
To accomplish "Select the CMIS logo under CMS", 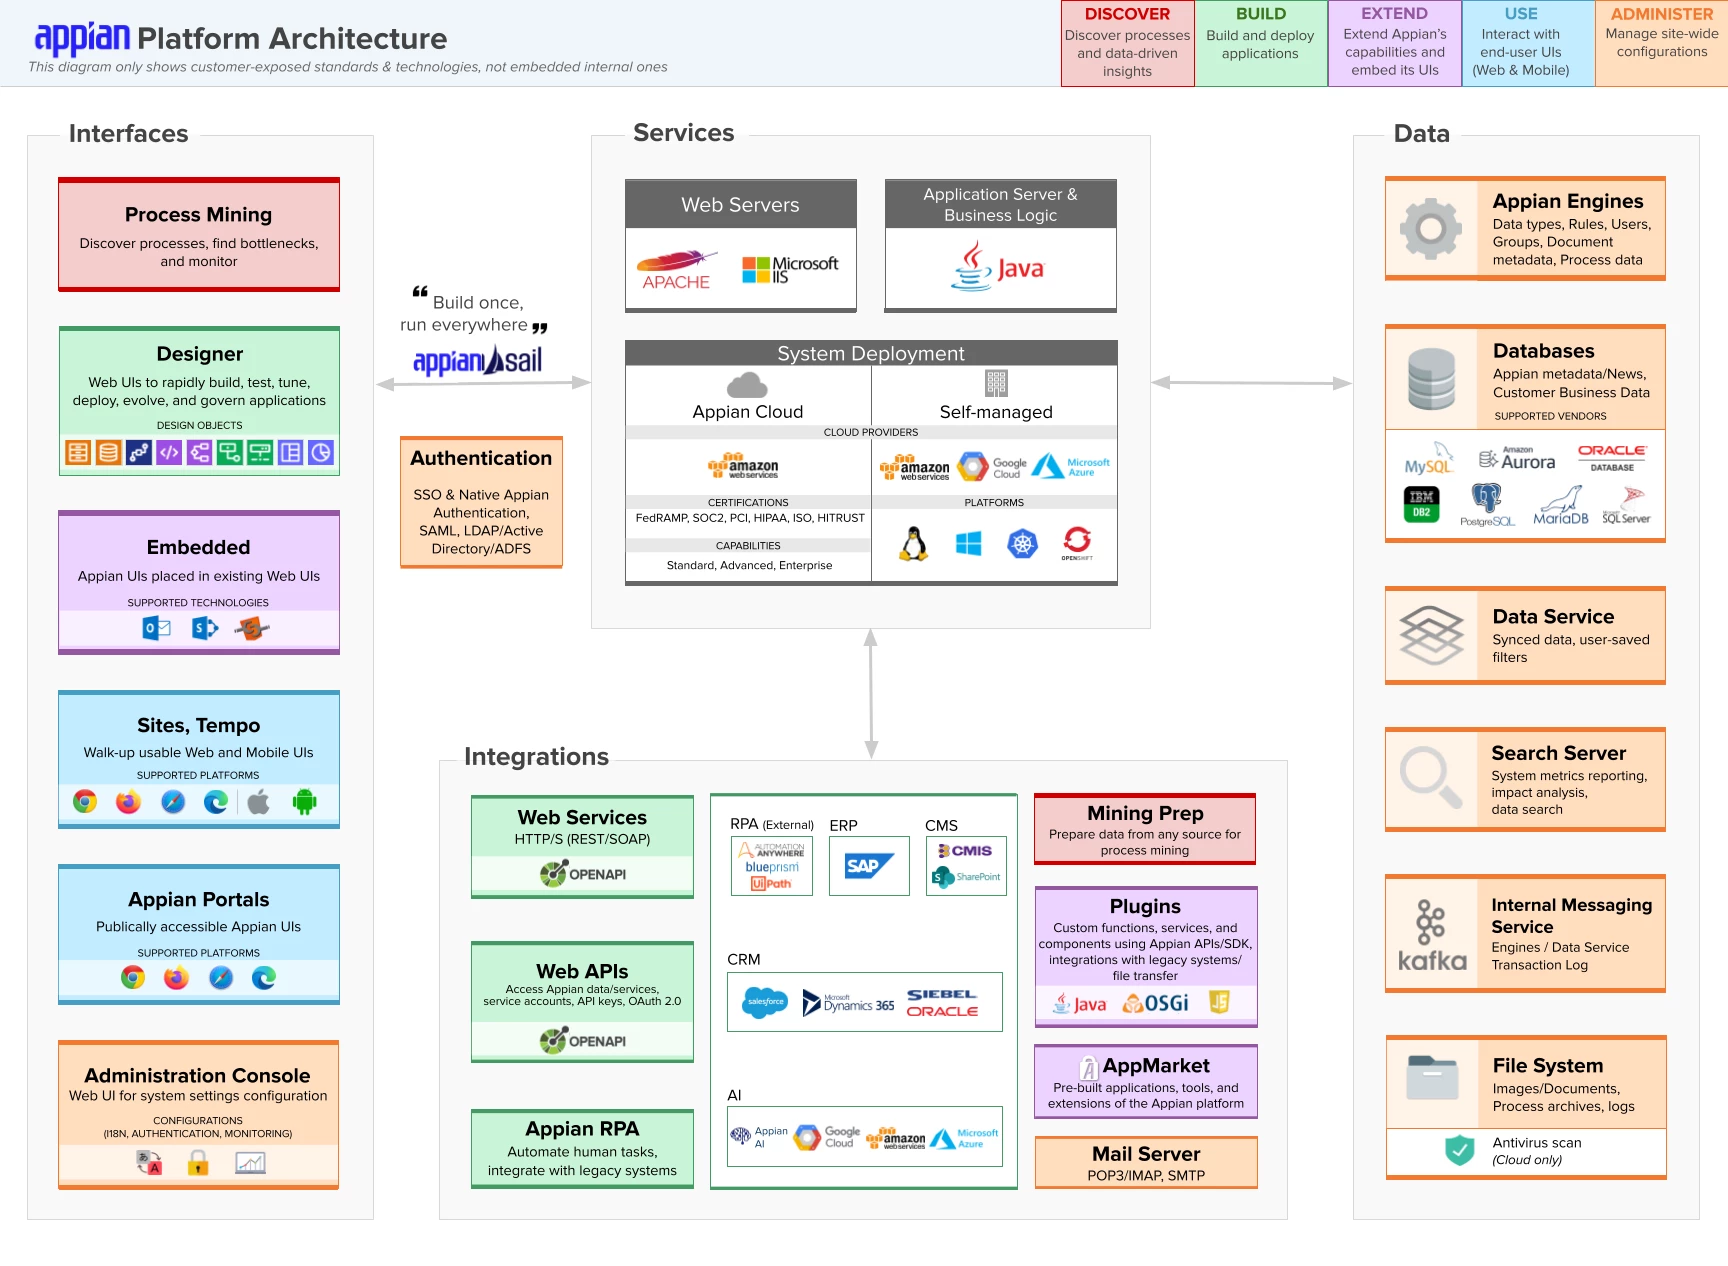I will [965, 851].
